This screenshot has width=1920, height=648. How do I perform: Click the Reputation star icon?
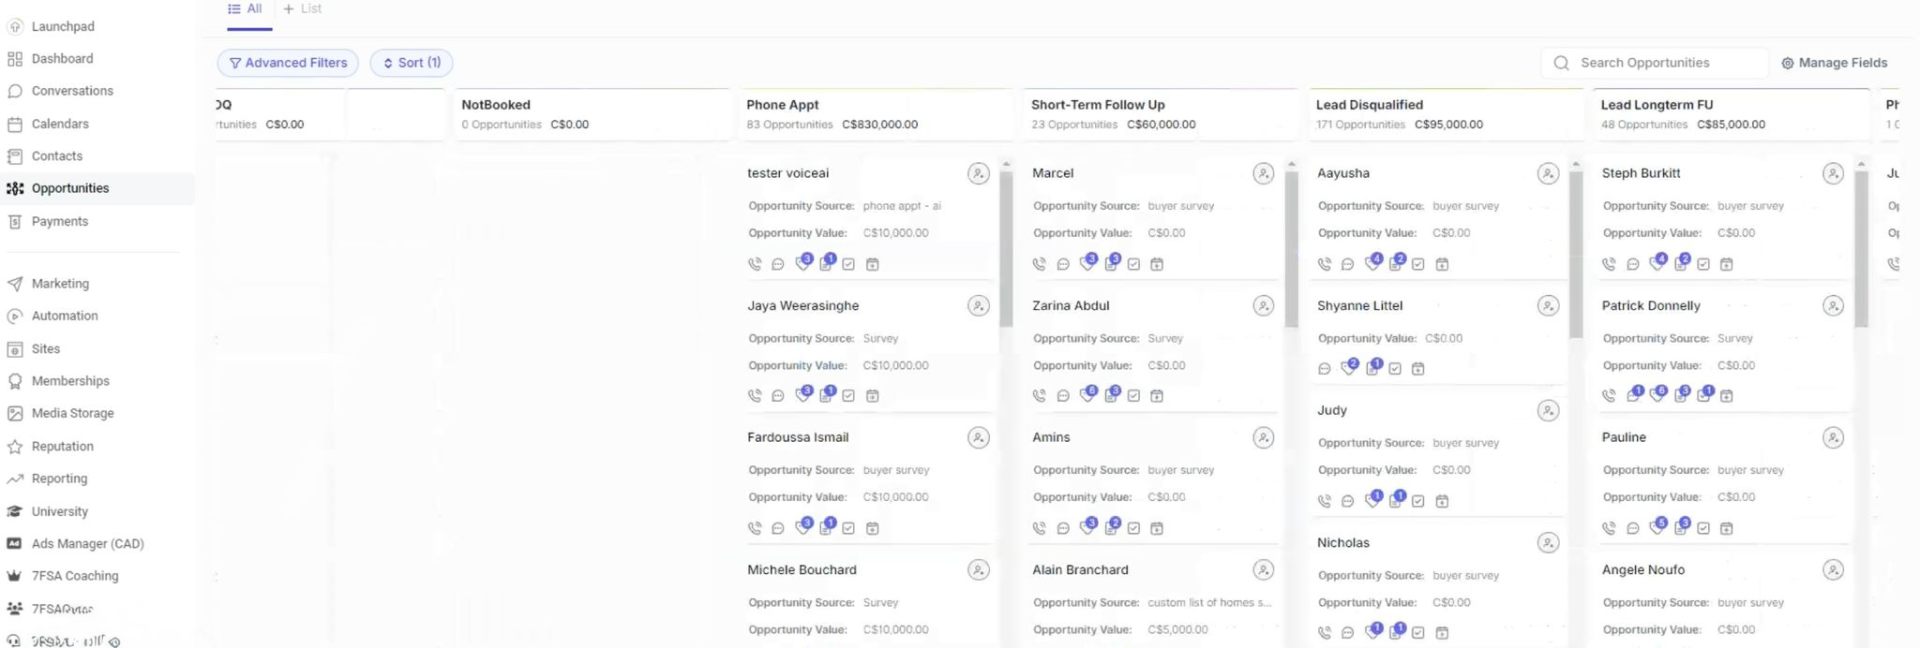click(x=15, y=446)
